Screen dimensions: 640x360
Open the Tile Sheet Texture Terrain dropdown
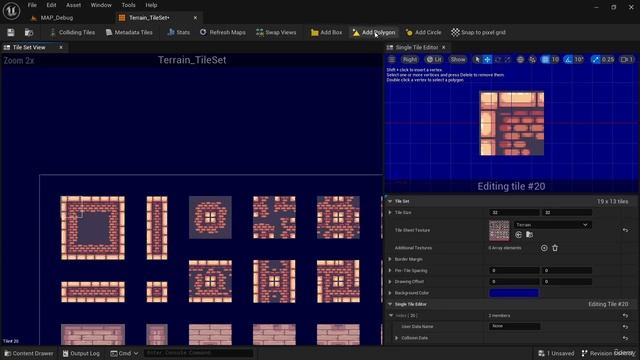pyautogui.click(x=552, y=225)
